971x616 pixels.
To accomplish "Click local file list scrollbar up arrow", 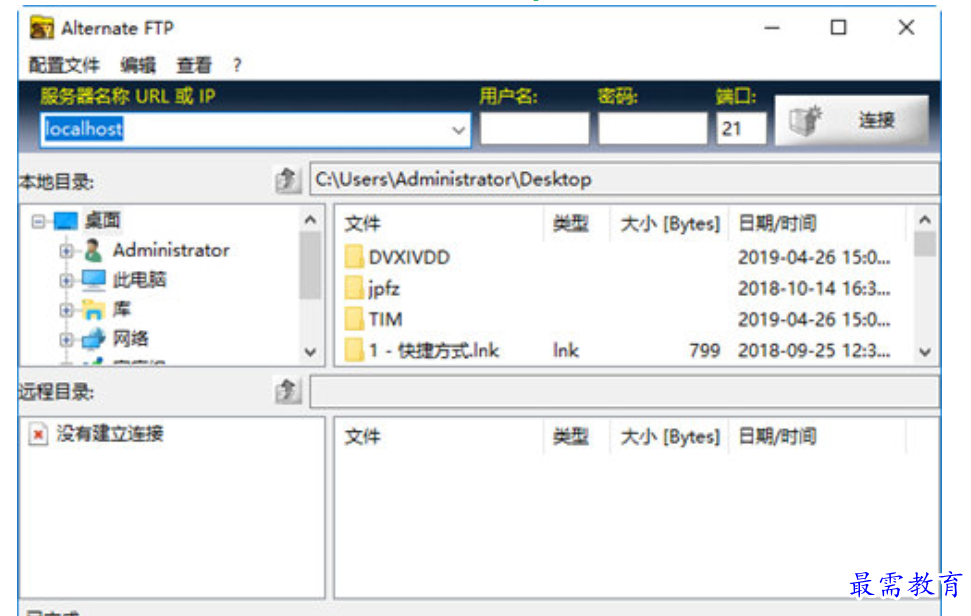I will point(925,220).
